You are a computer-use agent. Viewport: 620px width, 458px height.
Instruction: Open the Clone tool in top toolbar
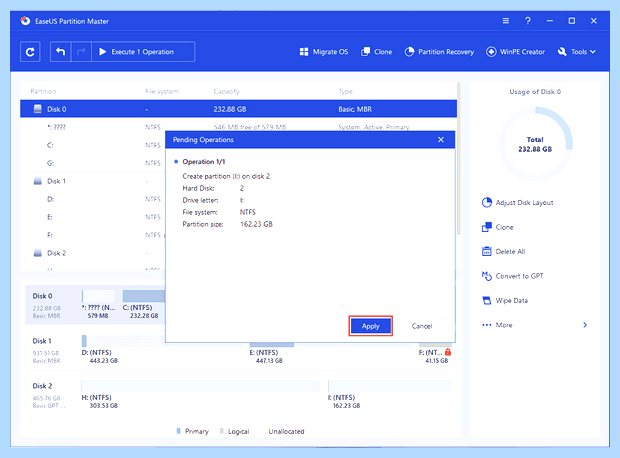pyautogui.click(x=376, y=52)
